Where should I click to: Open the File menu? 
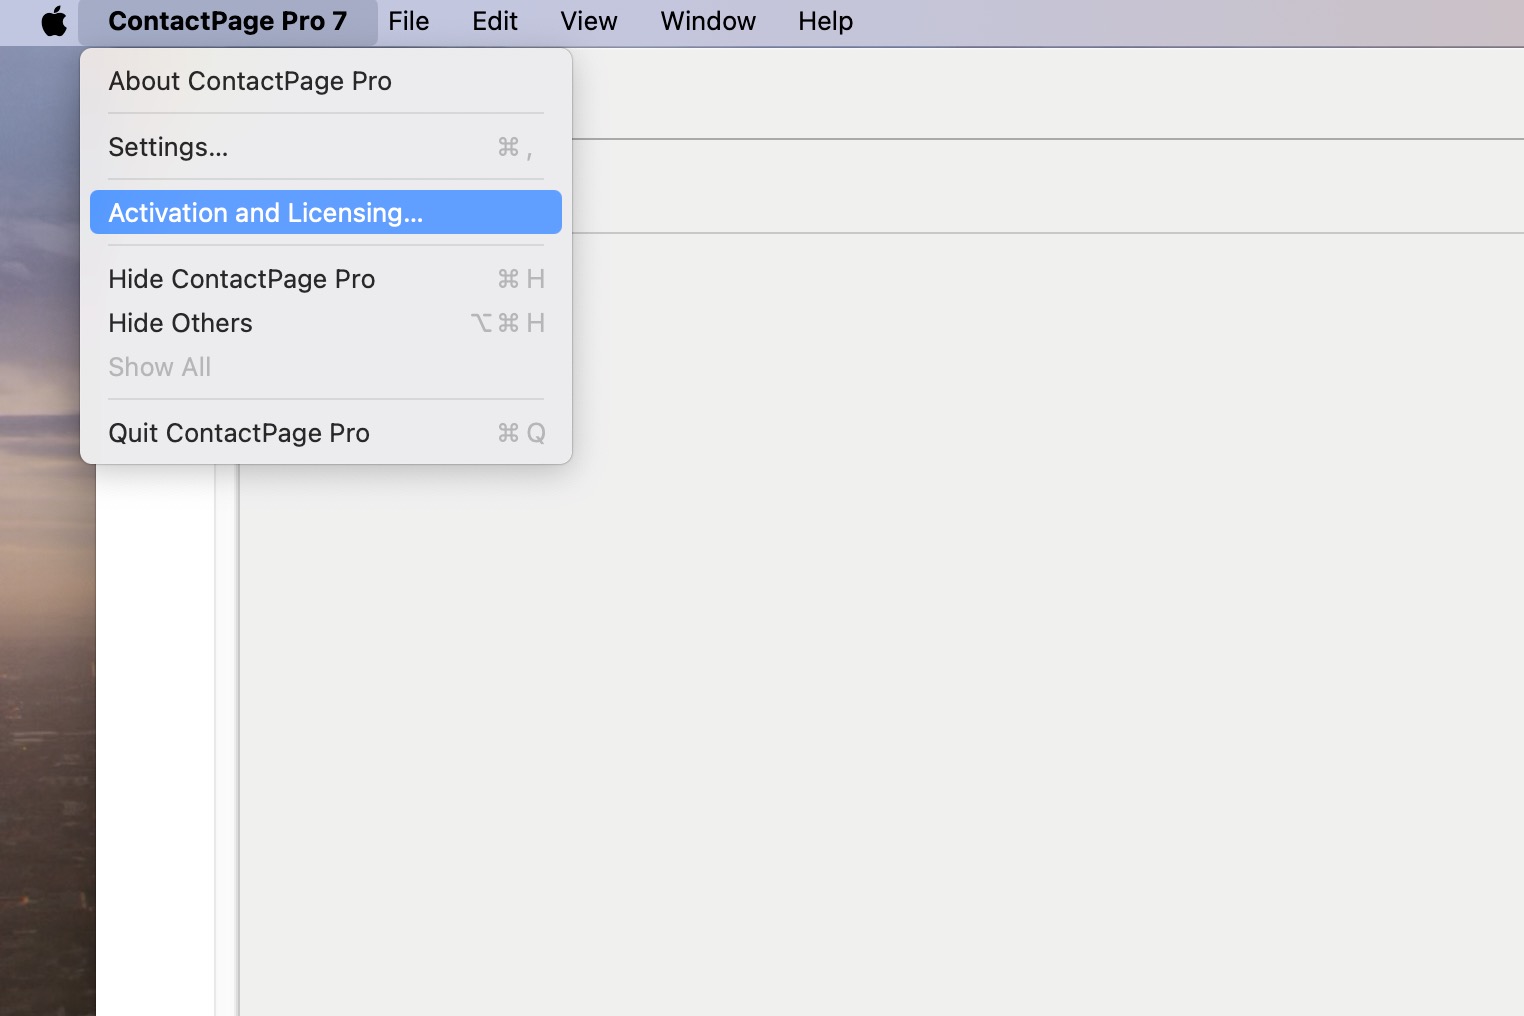(408, 21)
